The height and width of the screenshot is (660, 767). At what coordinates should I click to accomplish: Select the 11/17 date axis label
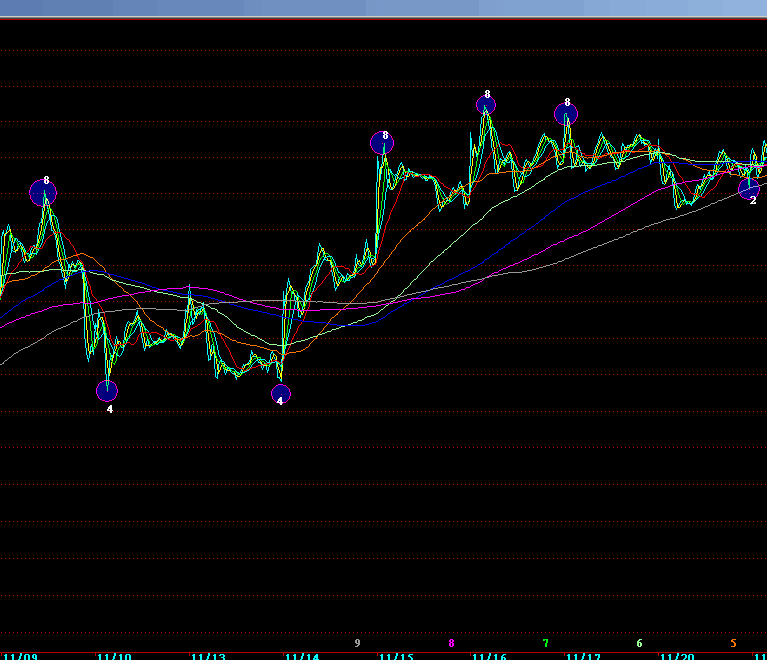(x=584, y=656)
